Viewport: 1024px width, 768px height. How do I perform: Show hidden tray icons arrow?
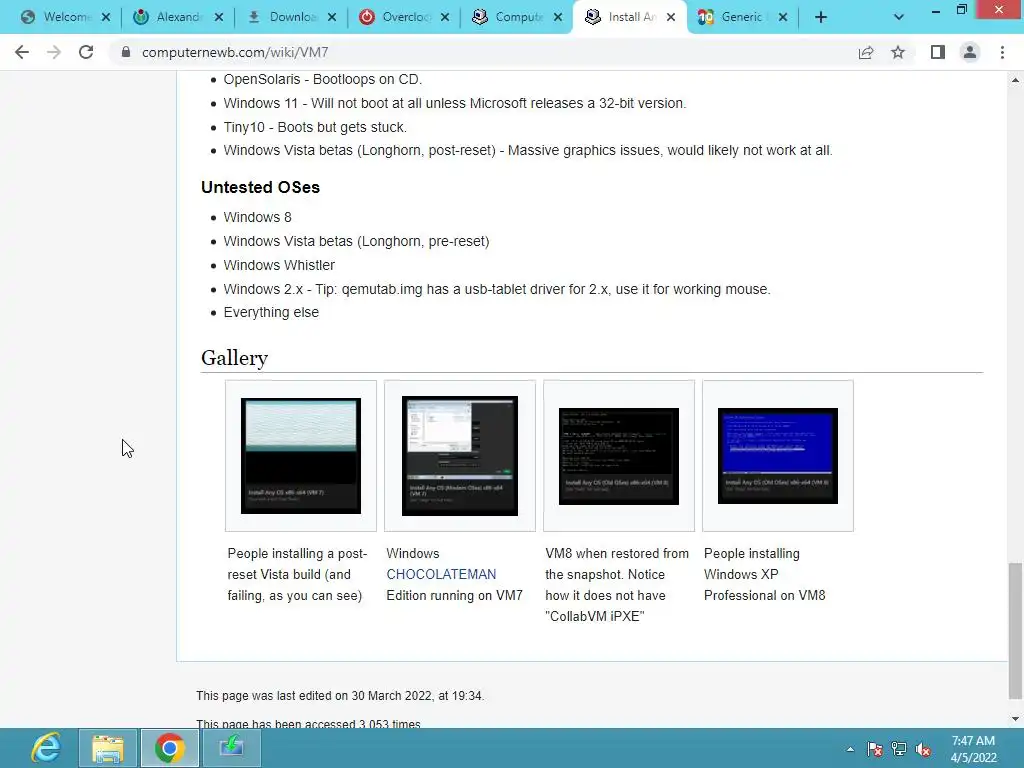click(850, 749)
